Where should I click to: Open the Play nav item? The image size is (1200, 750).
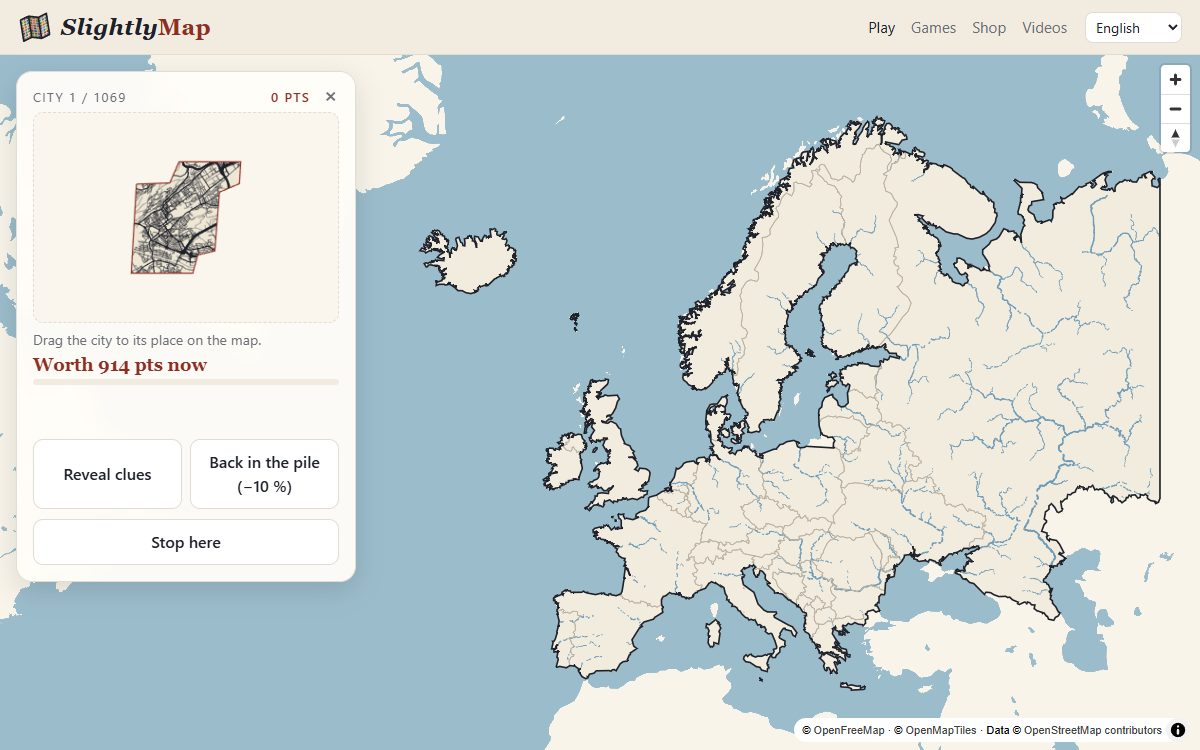[882, 28]
